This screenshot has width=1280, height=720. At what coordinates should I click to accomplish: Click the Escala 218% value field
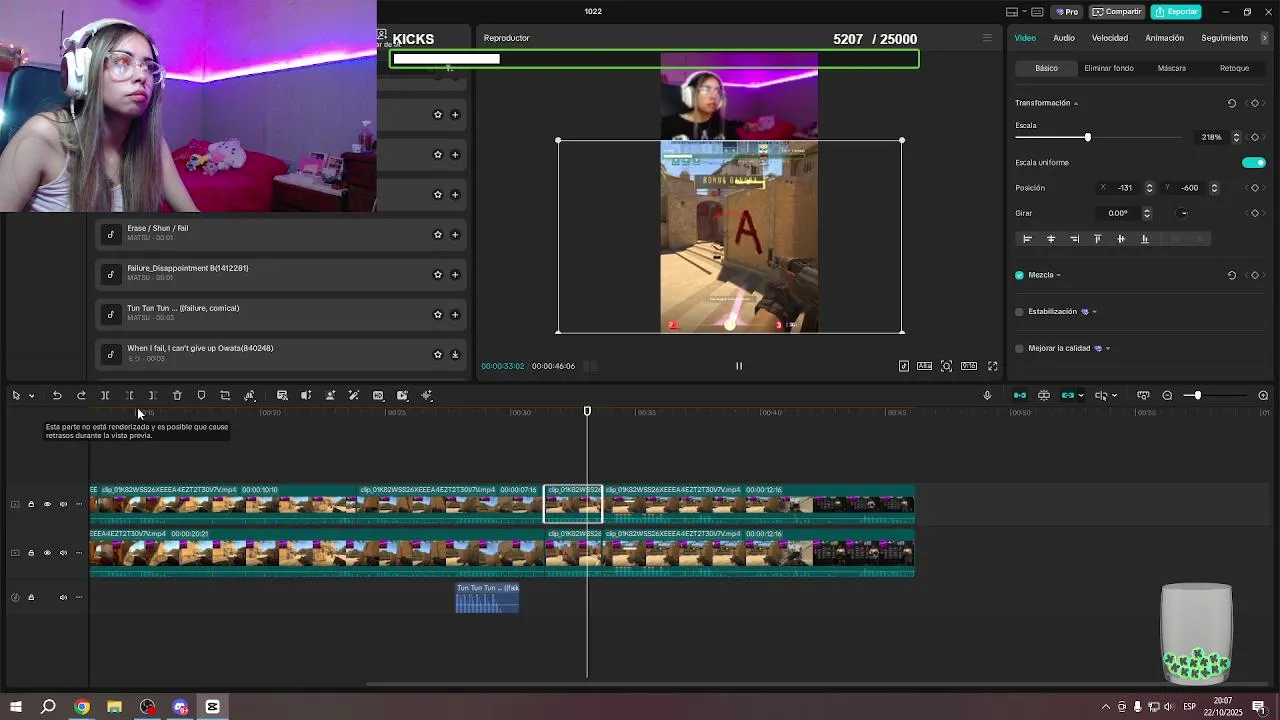point(1211,137)
